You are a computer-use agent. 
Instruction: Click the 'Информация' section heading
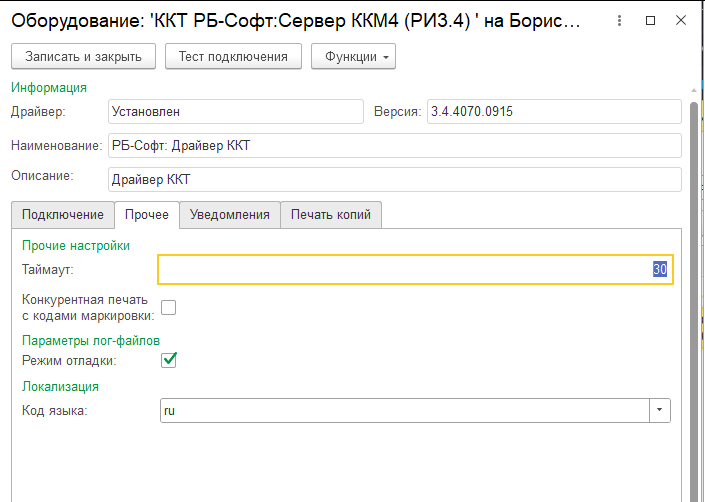[x=49, y=88]
